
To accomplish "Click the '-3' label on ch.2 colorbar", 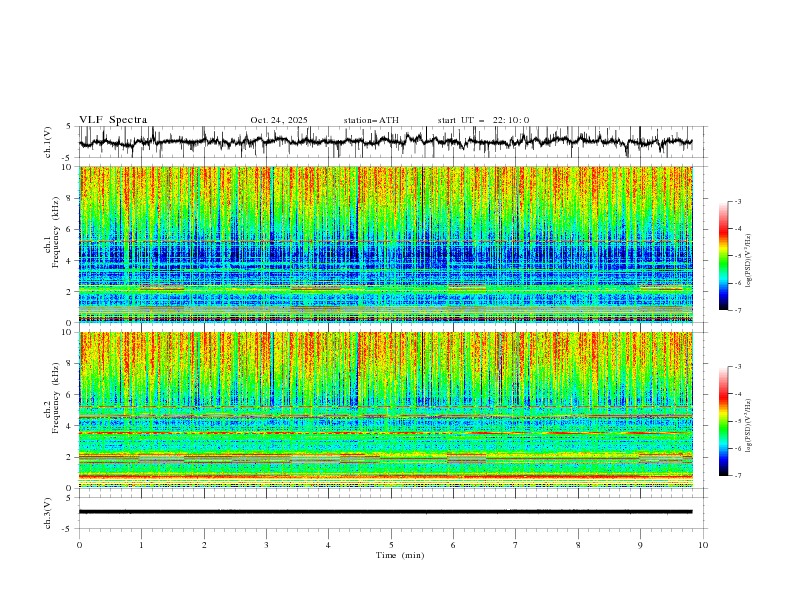I will coord(737,367).
